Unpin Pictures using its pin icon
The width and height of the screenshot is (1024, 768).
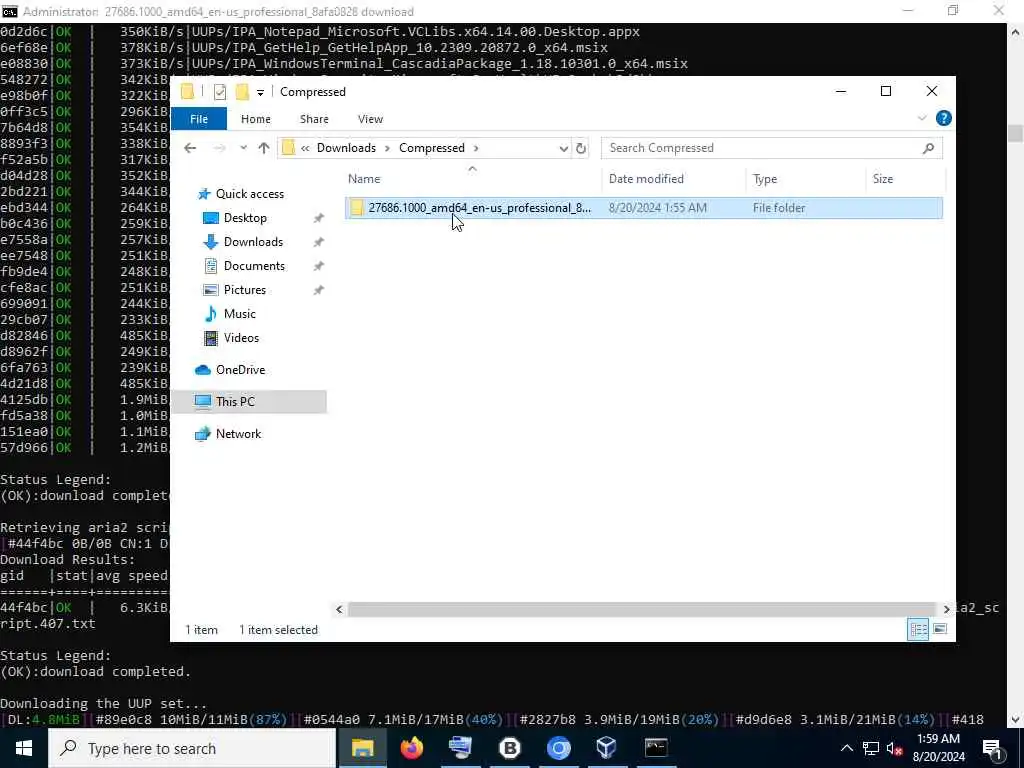(319, 290)
